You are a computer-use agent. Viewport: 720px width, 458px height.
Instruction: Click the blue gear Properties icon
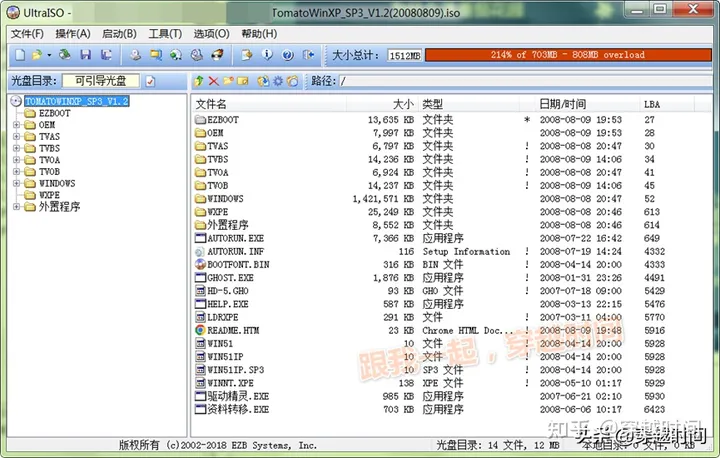tap(278, 81)
